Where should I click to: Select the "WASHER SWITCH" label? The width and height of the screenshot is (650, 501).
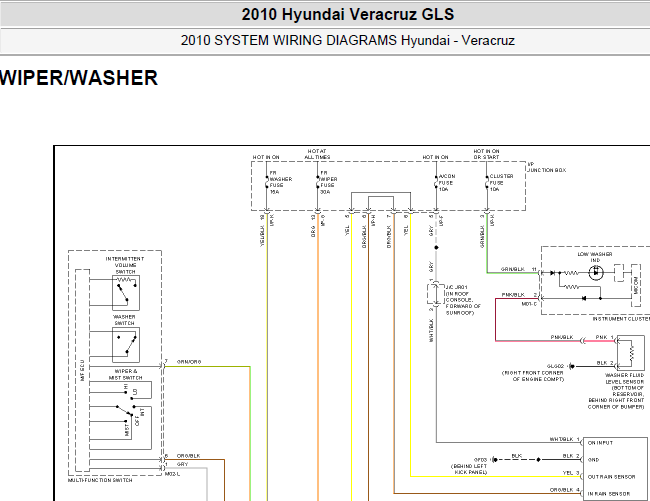click(124, 320)
